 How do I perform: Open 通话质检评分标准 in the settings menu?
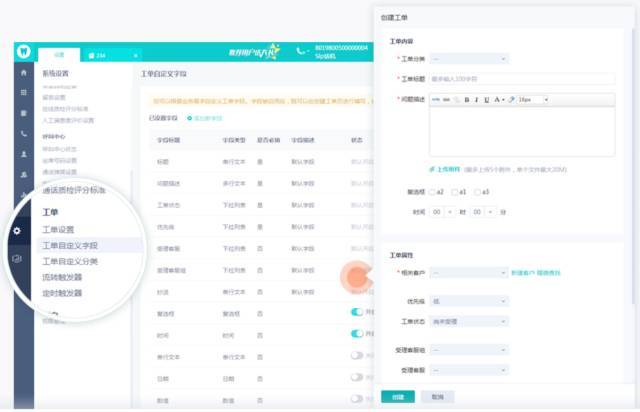coord(74,190)
